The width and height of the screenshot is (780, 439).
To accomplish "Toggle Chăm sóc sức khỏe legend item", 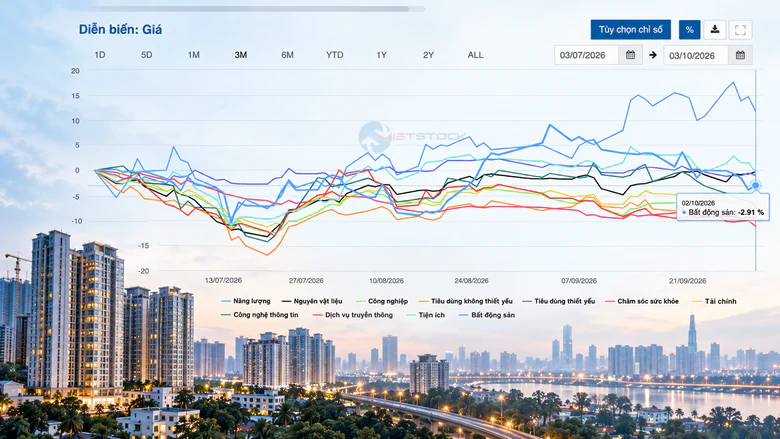I will [x=642, y=301].
